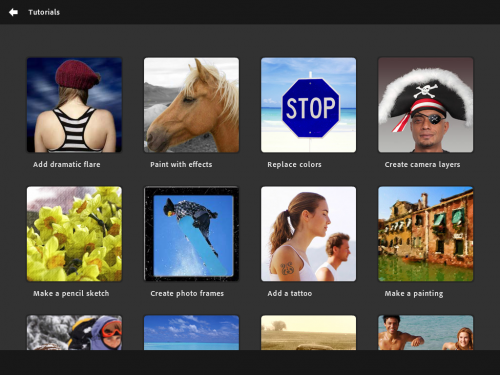Open the skier with goggles thumbnail
500x375 pixels.
pos(74,332)
